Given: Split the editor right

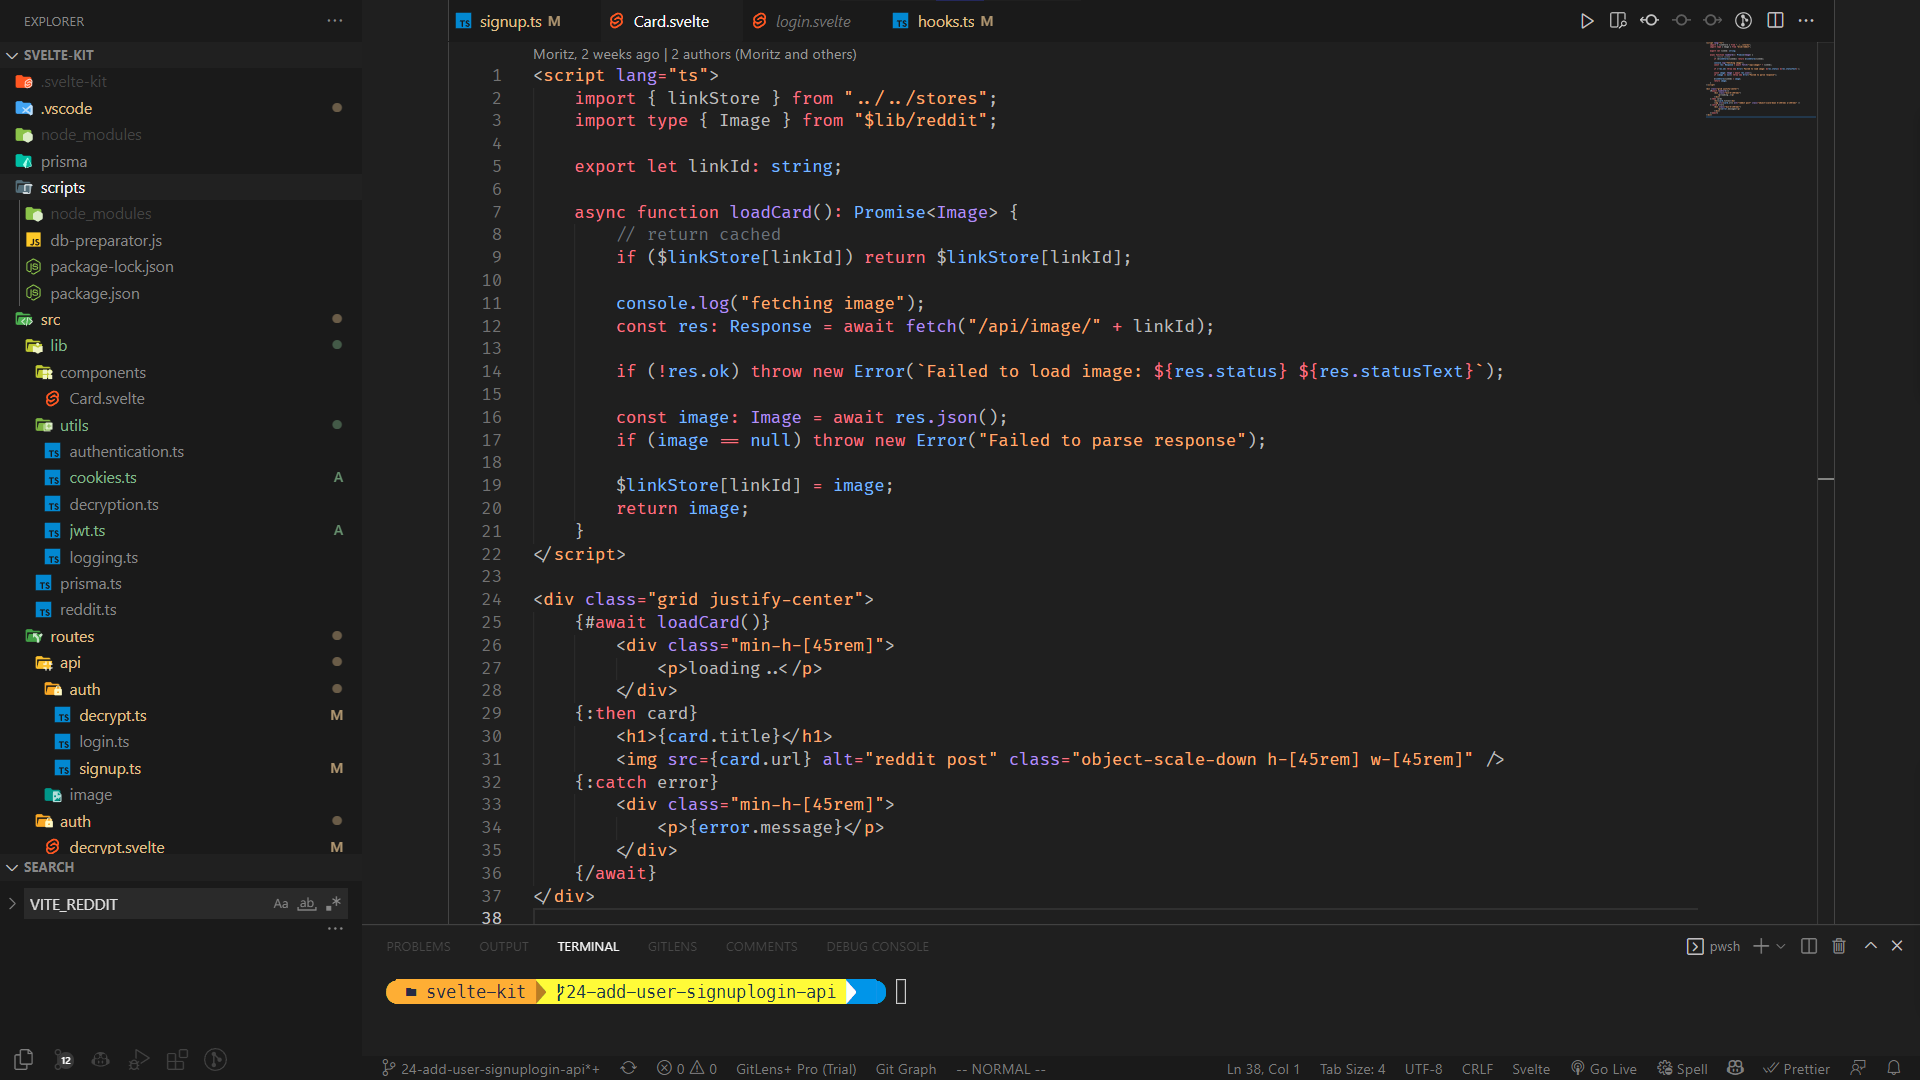Looking at the screenshot, I should 1776,21.
